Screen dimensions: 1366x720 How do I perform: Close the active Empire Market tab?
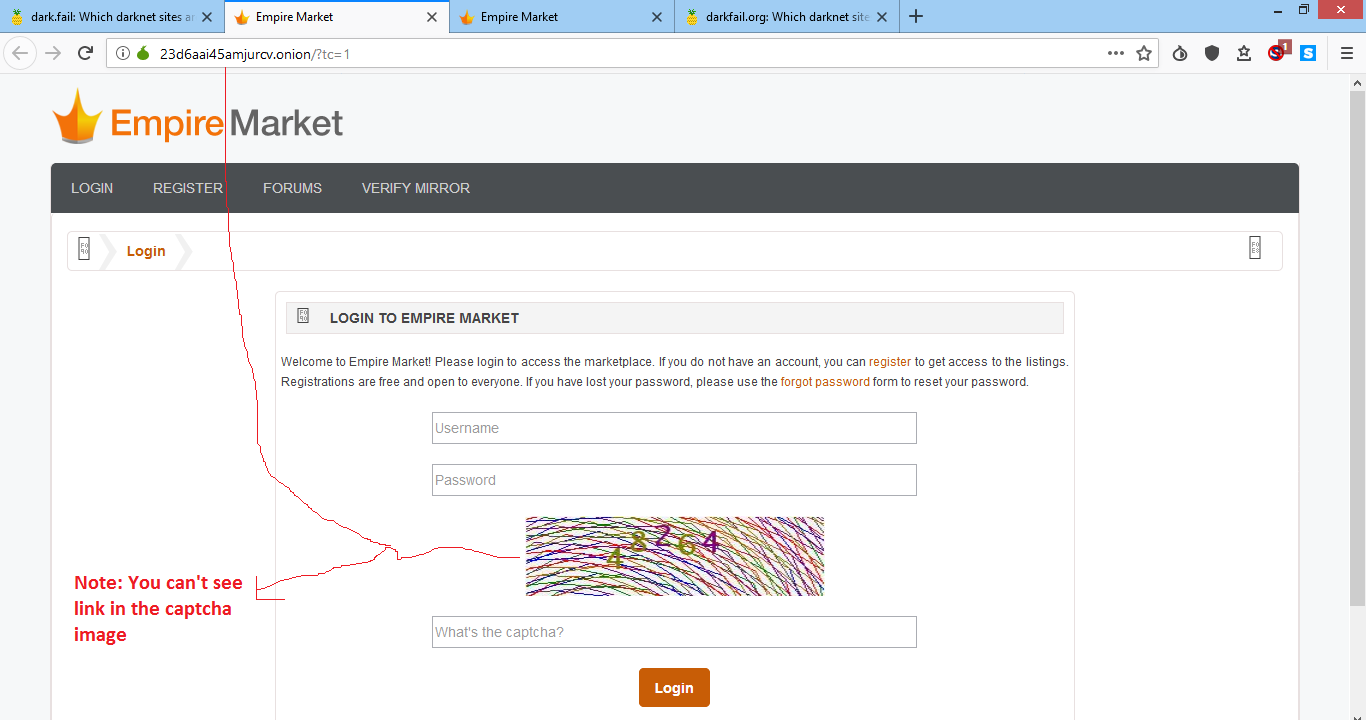tap(432, 17)
